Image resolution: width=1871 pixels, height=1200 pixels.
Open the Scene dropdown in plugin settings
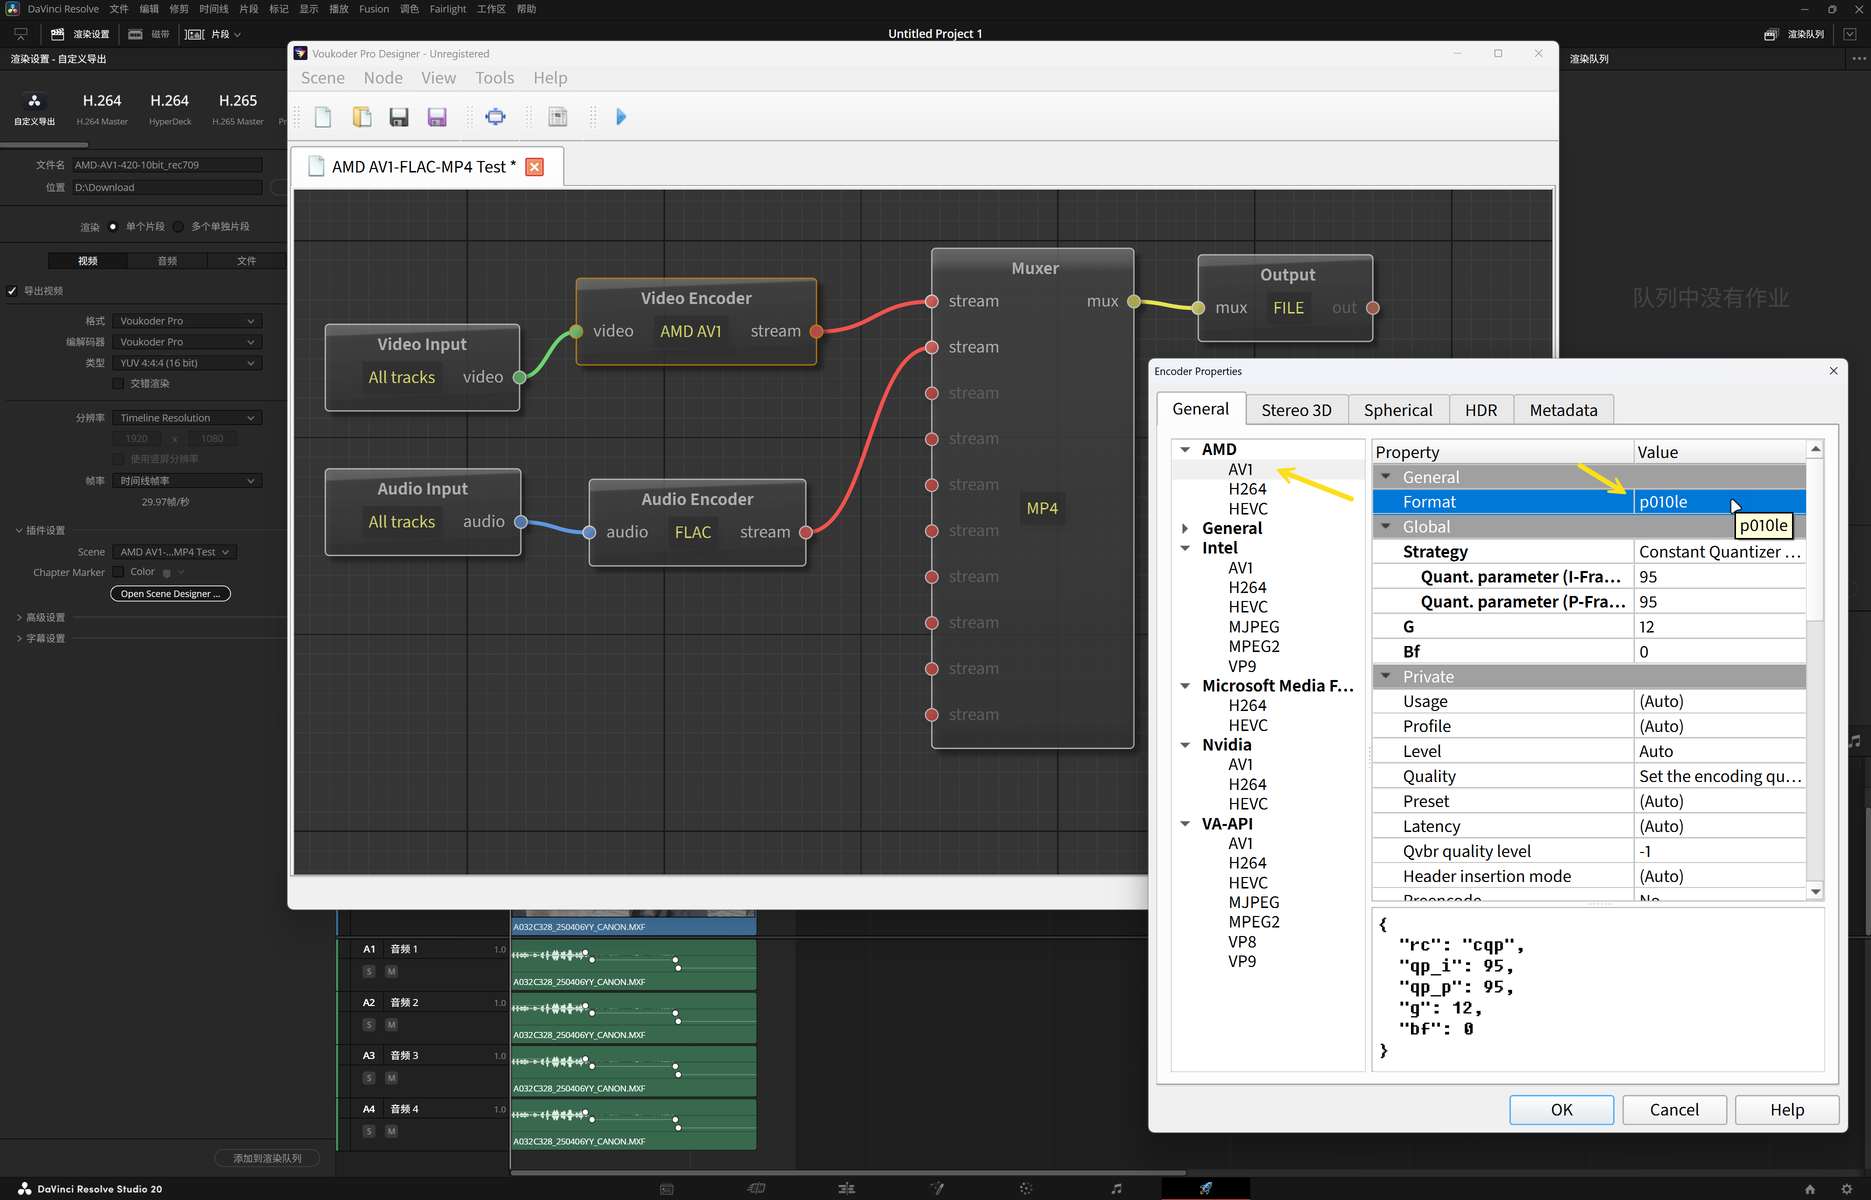coord(174,552)
